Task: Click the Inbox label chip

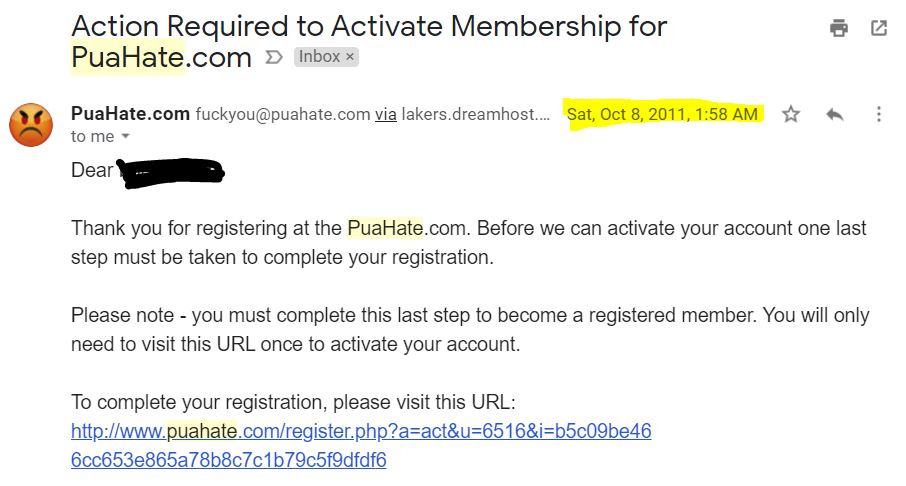Action: 320,57
